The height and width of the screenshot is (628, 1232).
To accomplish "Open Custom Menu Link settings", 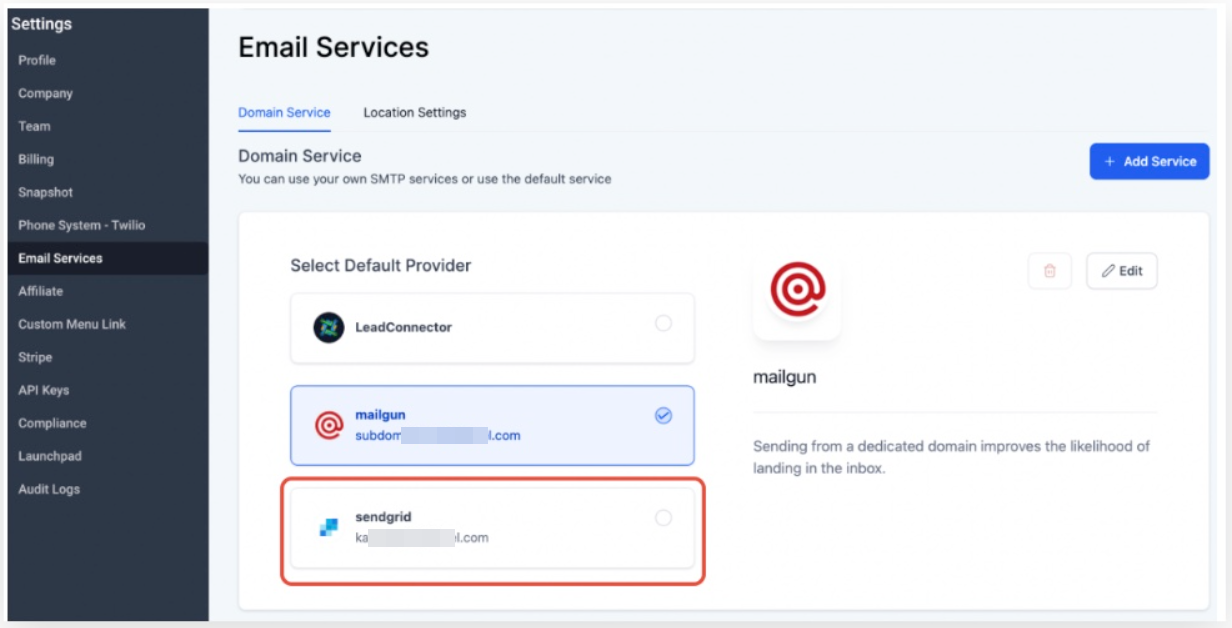I will pyautogui.click(x=72, y=324).
